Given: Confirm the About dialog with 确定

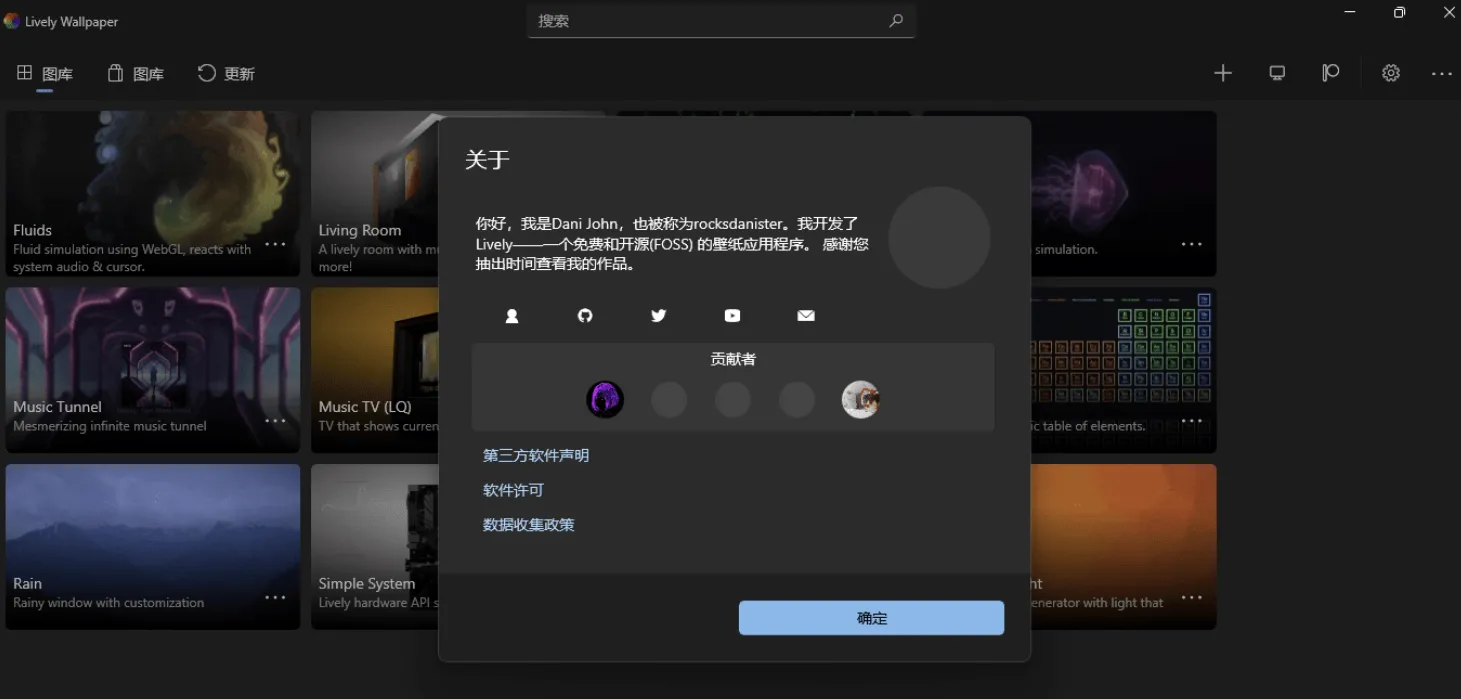Looking at the screenshot, I should tap(871, 617).
